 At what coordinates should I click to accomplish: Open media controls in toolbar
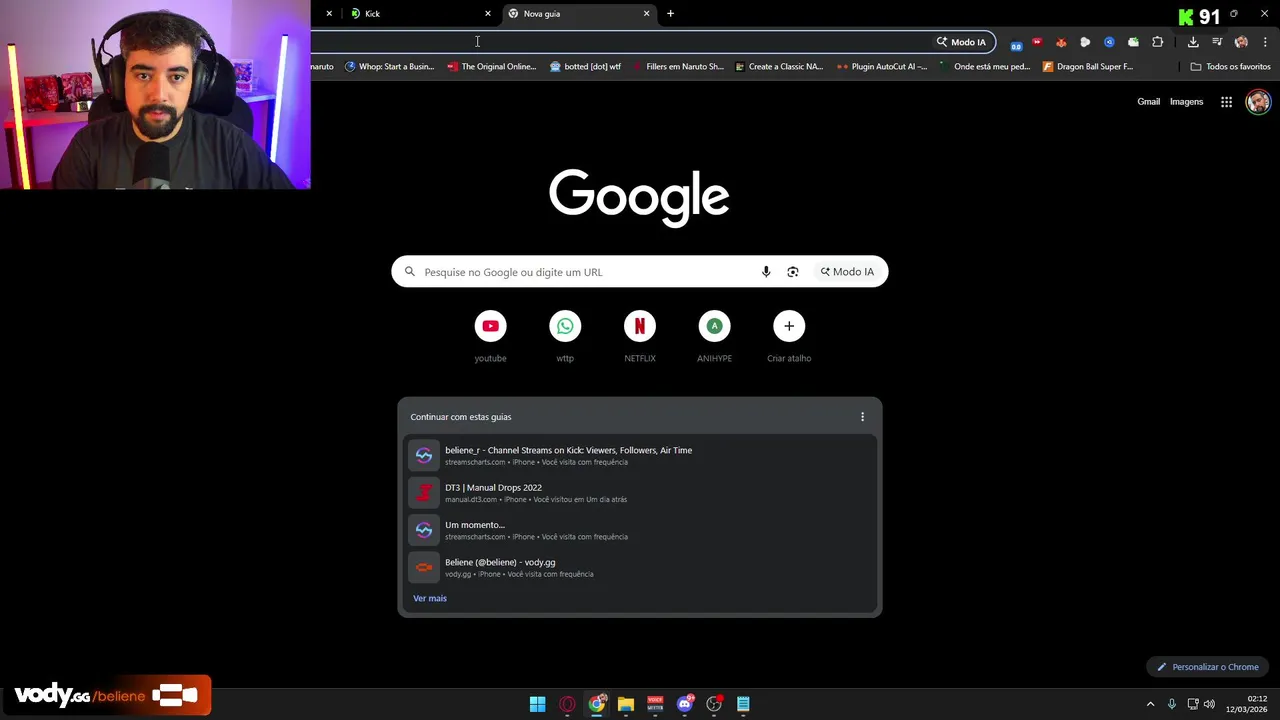coord(1217,42)
